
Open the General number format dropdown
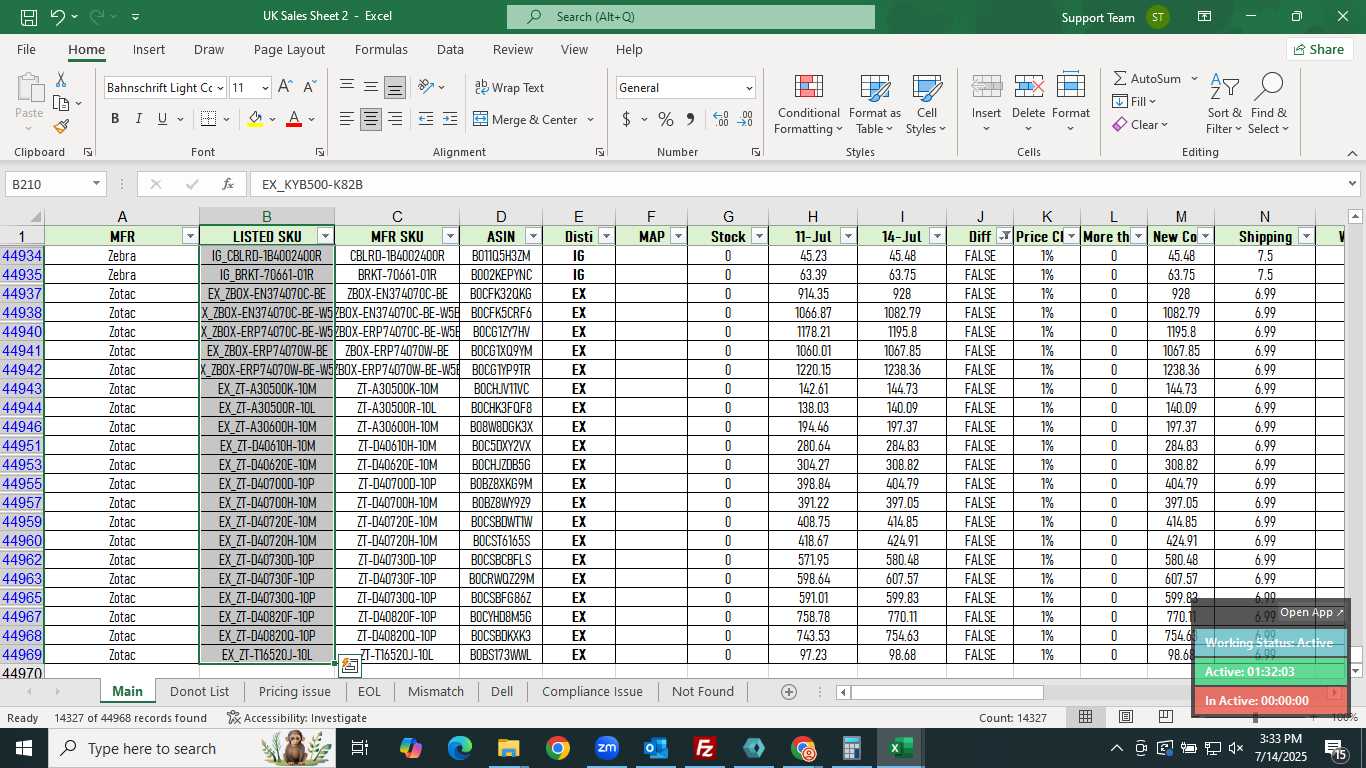click(x=749, y=88)
